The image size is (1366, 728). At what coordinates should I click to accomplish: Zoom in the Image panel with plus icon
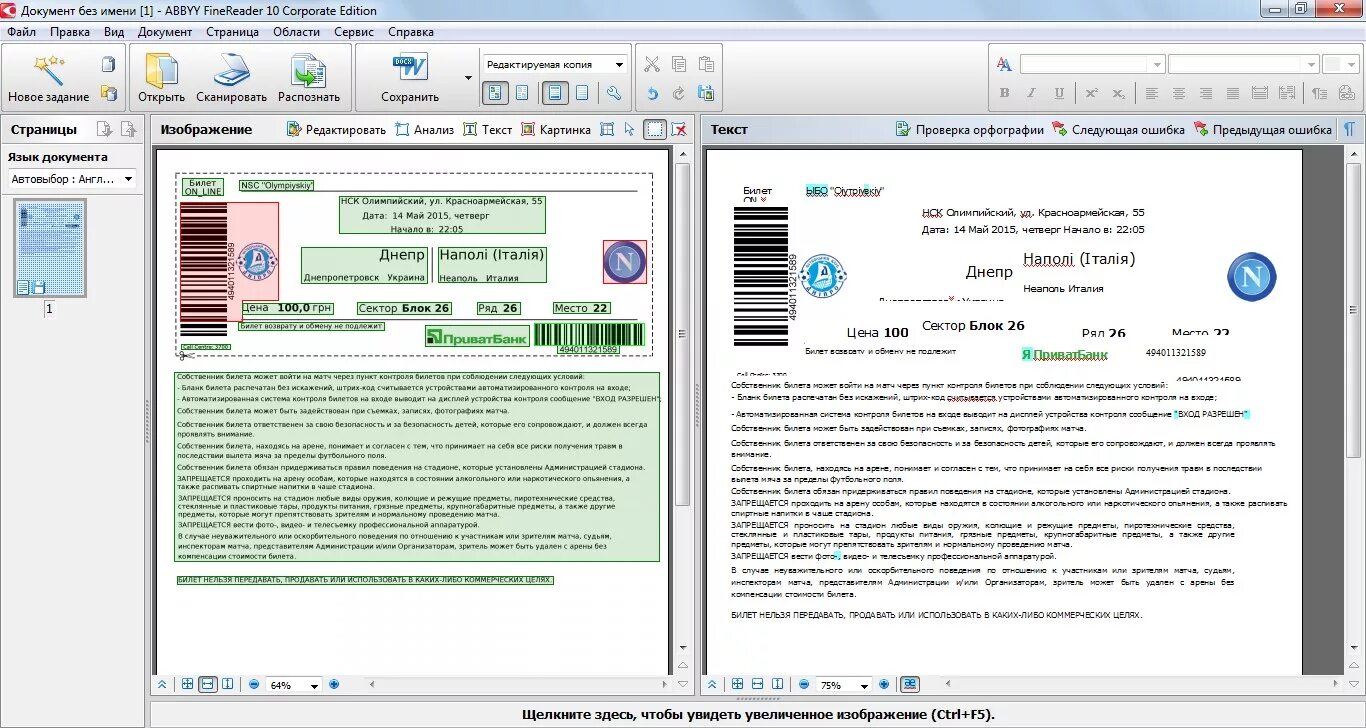pos(334,684)
